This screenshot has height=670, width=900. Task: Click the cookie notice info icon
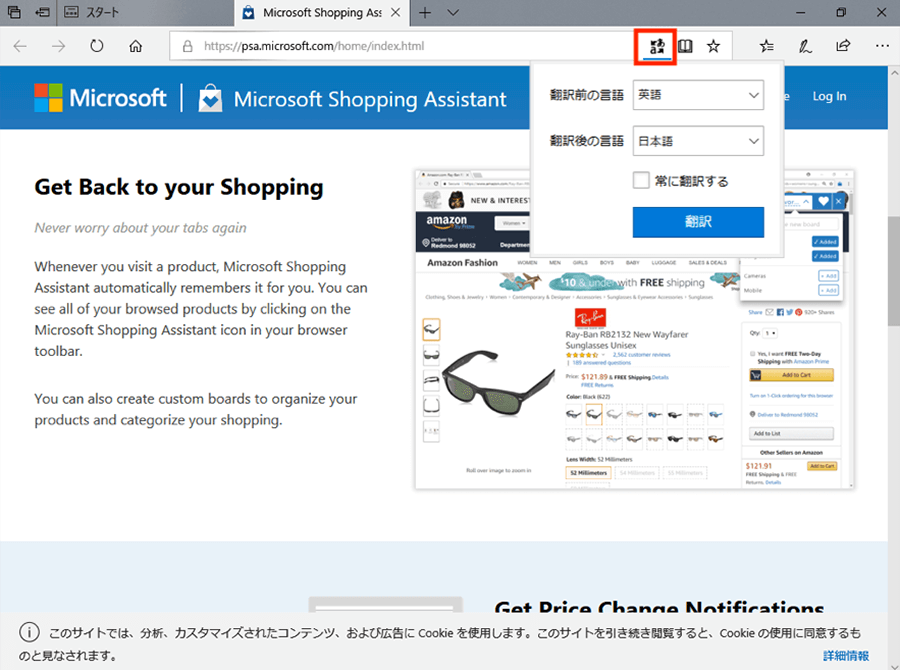29,633
